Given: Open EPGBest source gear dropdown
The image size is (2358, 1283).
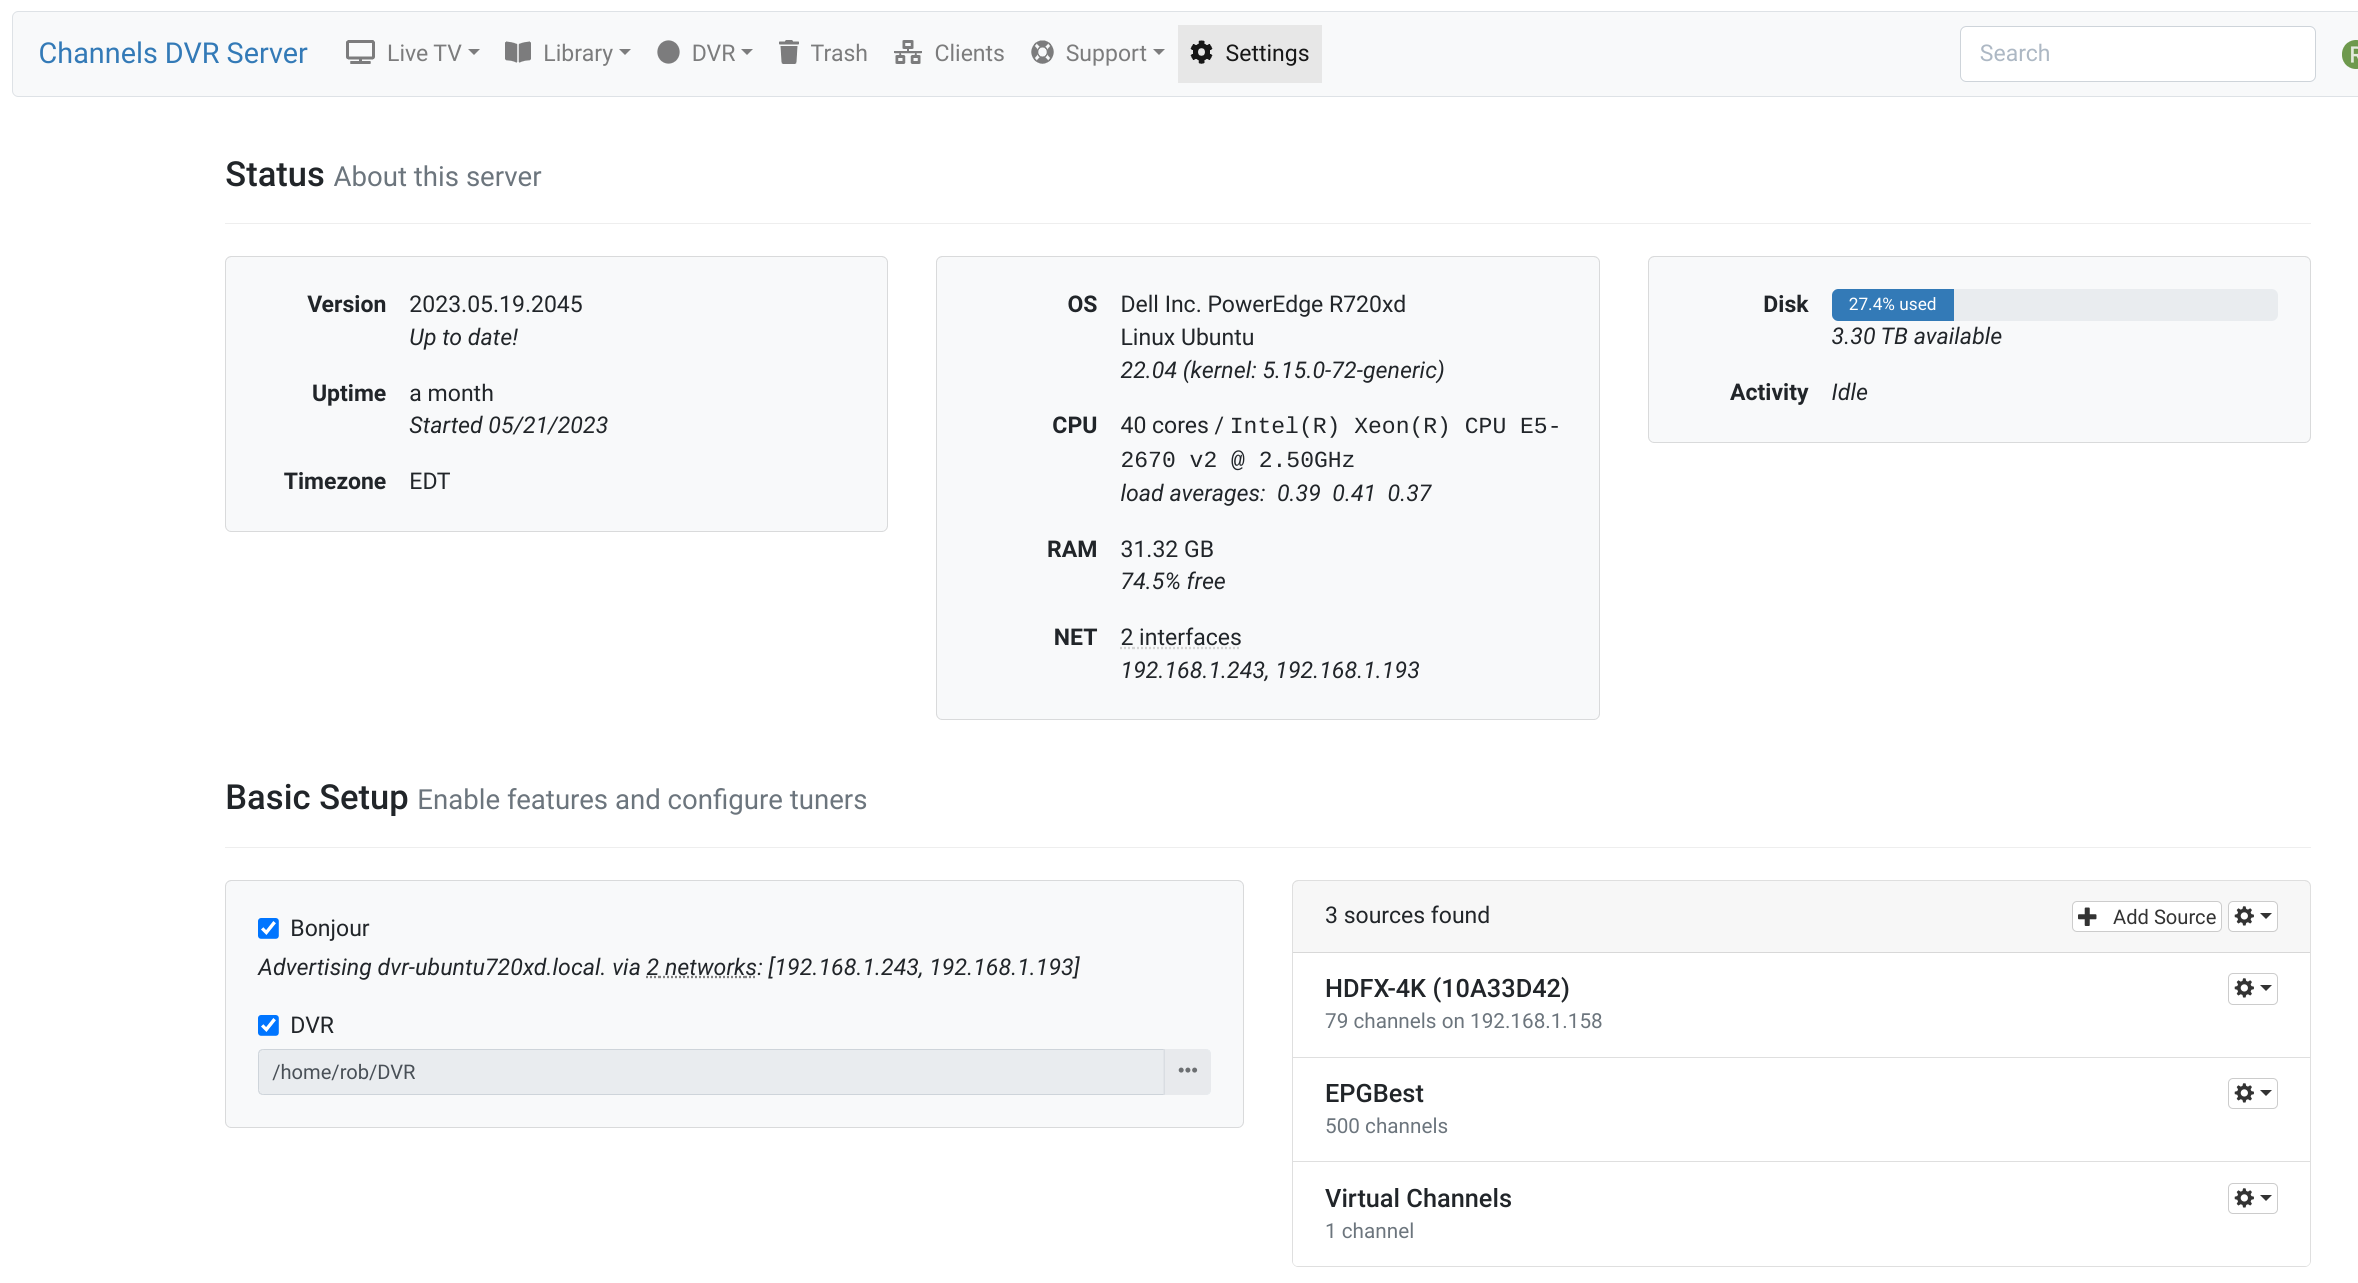Looking at the screenshot, I should click(2252, 1093).
